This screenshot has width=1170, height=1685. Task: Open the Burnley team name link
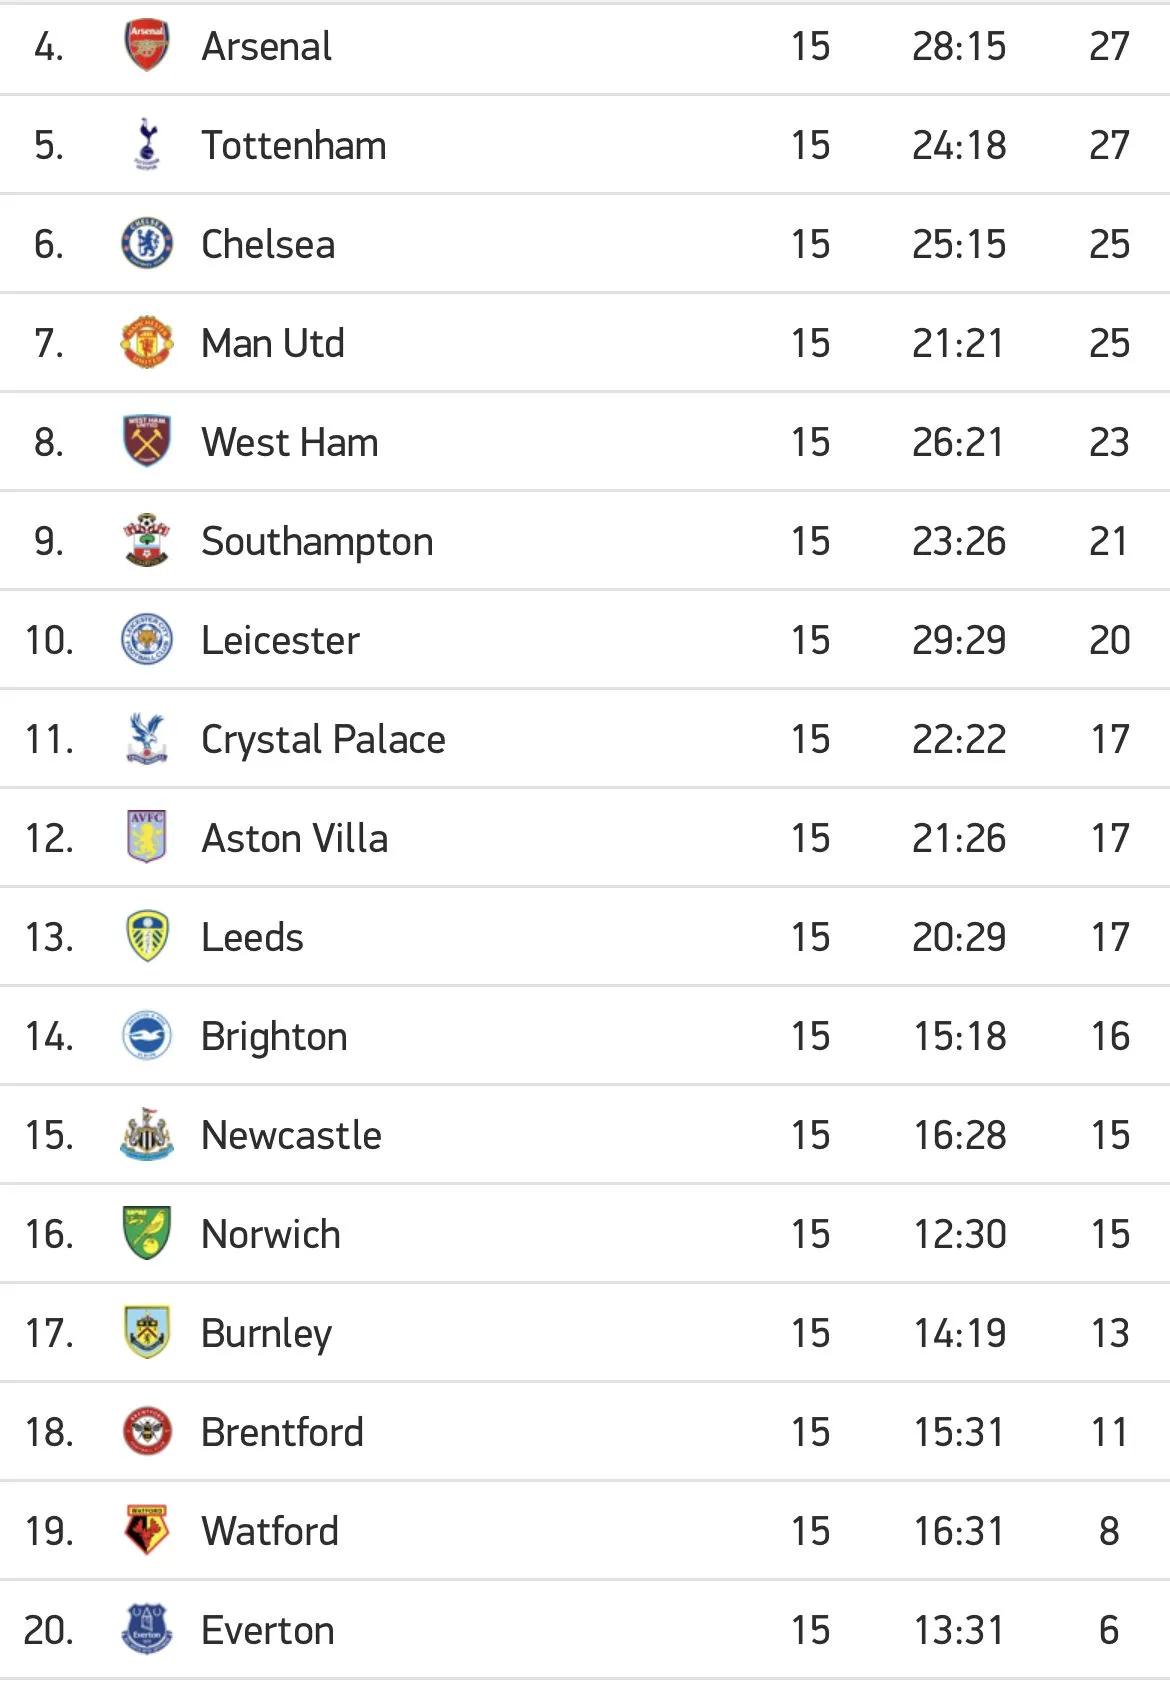coord(266,1333)
